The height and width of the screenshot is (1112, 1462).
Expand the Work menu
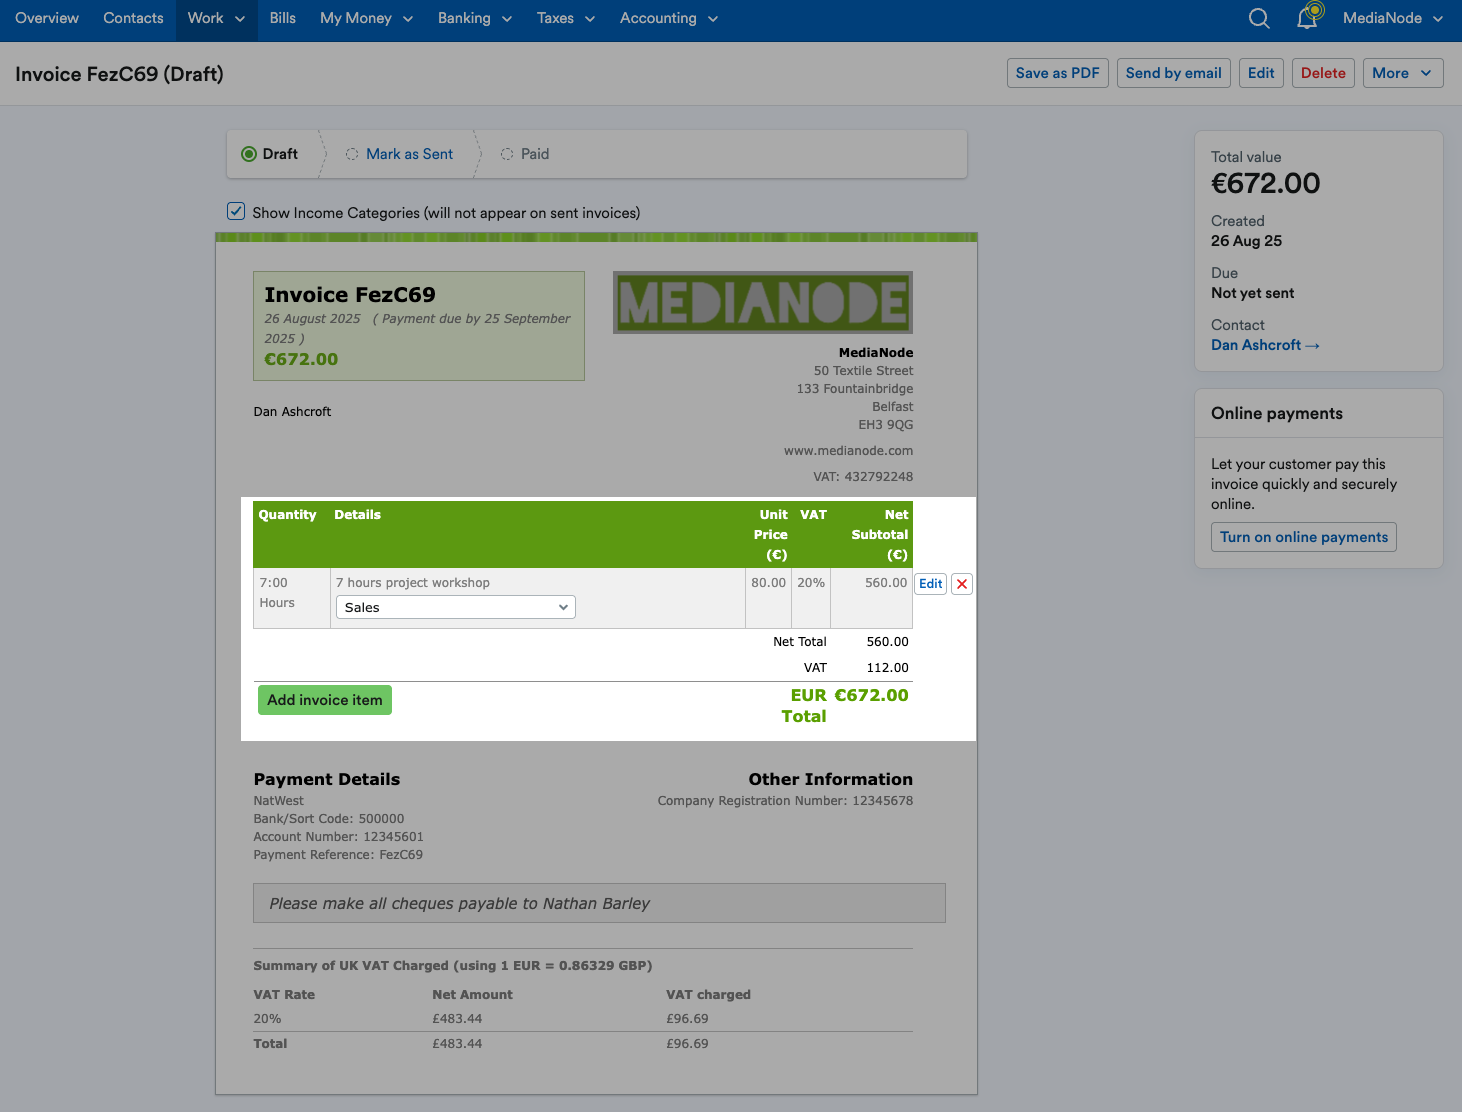click(x=216, y=18)
